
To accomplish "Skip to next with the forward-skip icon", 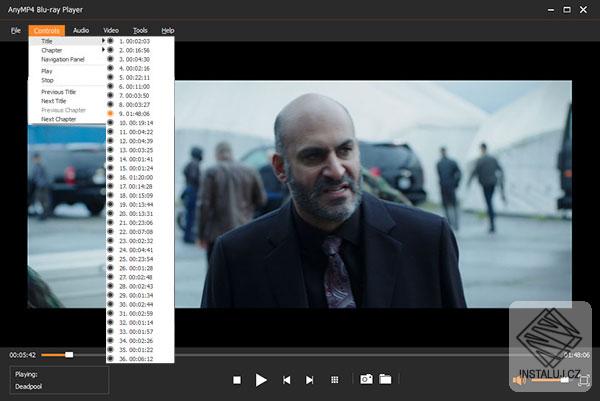I will click(x=310, y=380).
